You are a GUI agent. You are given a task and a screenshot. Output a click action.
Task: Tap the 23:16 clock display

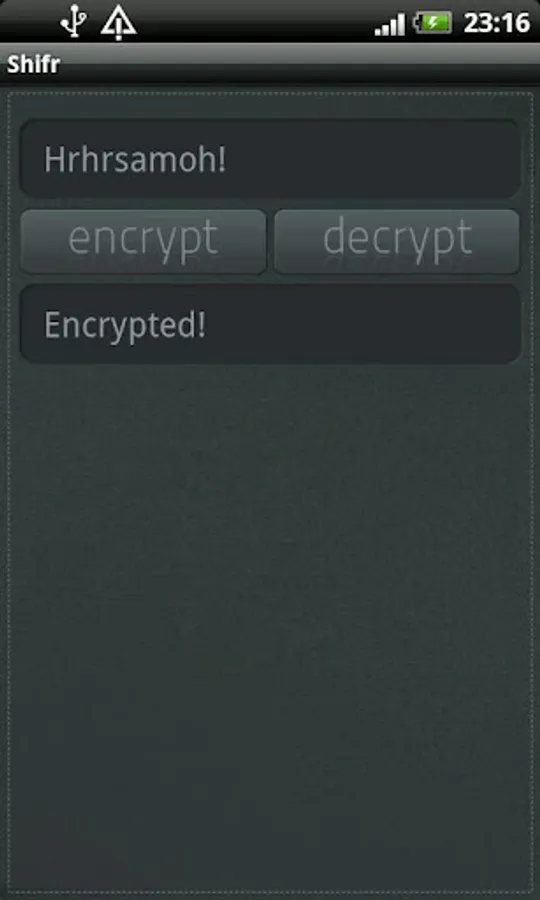pyautogui.click(x=496, y=23)
